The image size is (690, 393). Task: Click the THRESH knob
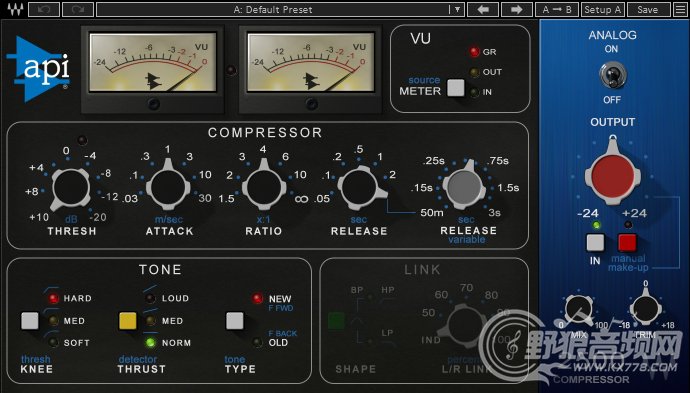point(70,188)
